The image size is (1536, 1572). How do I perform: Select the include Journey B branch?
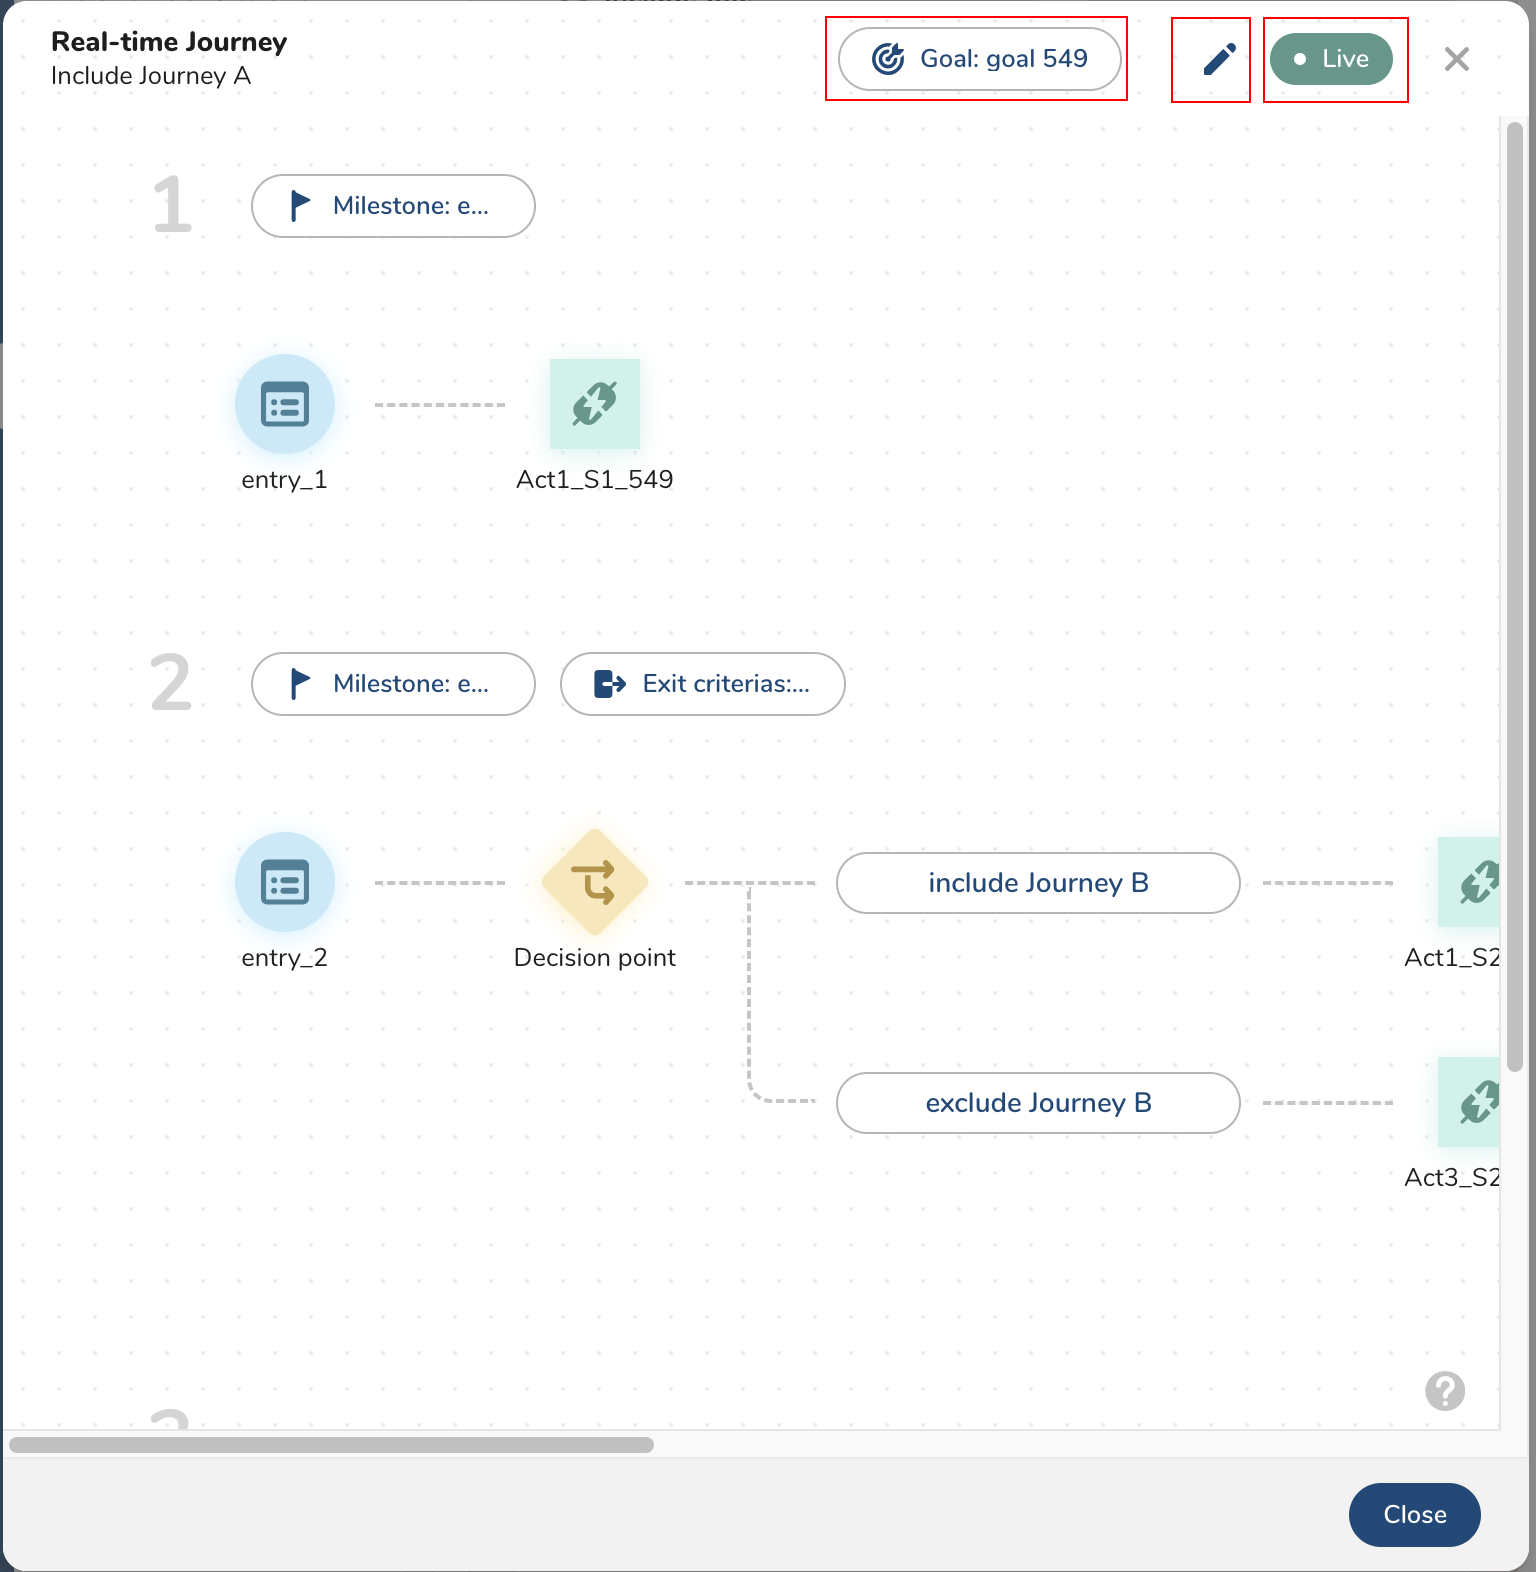(x=1038, y=883)
